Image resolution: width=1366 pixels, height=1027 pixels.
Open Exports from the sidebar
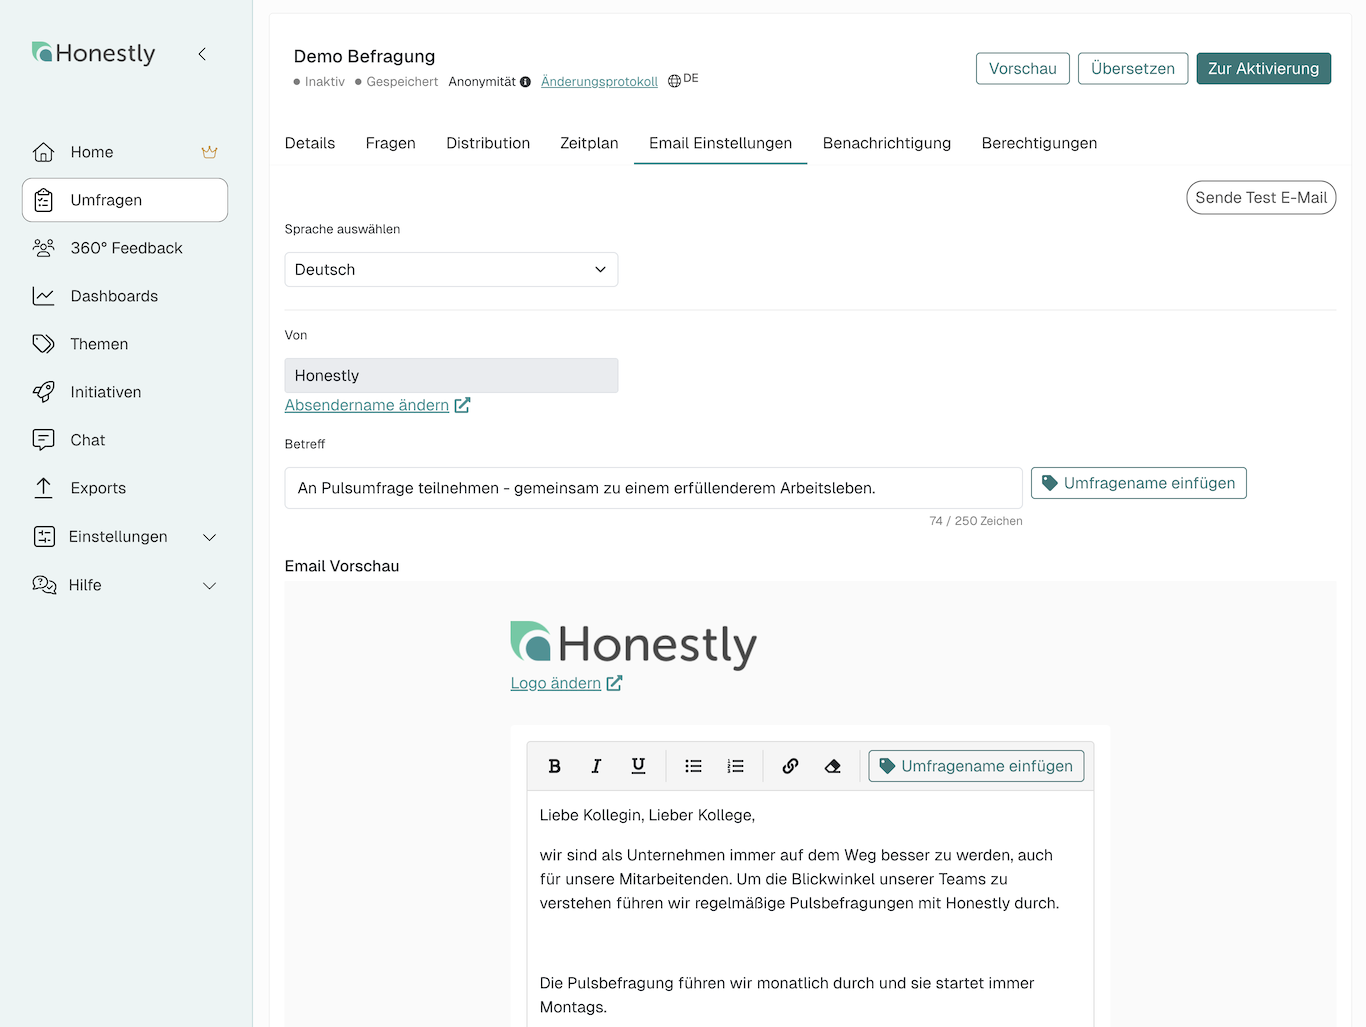pos(95,488)
